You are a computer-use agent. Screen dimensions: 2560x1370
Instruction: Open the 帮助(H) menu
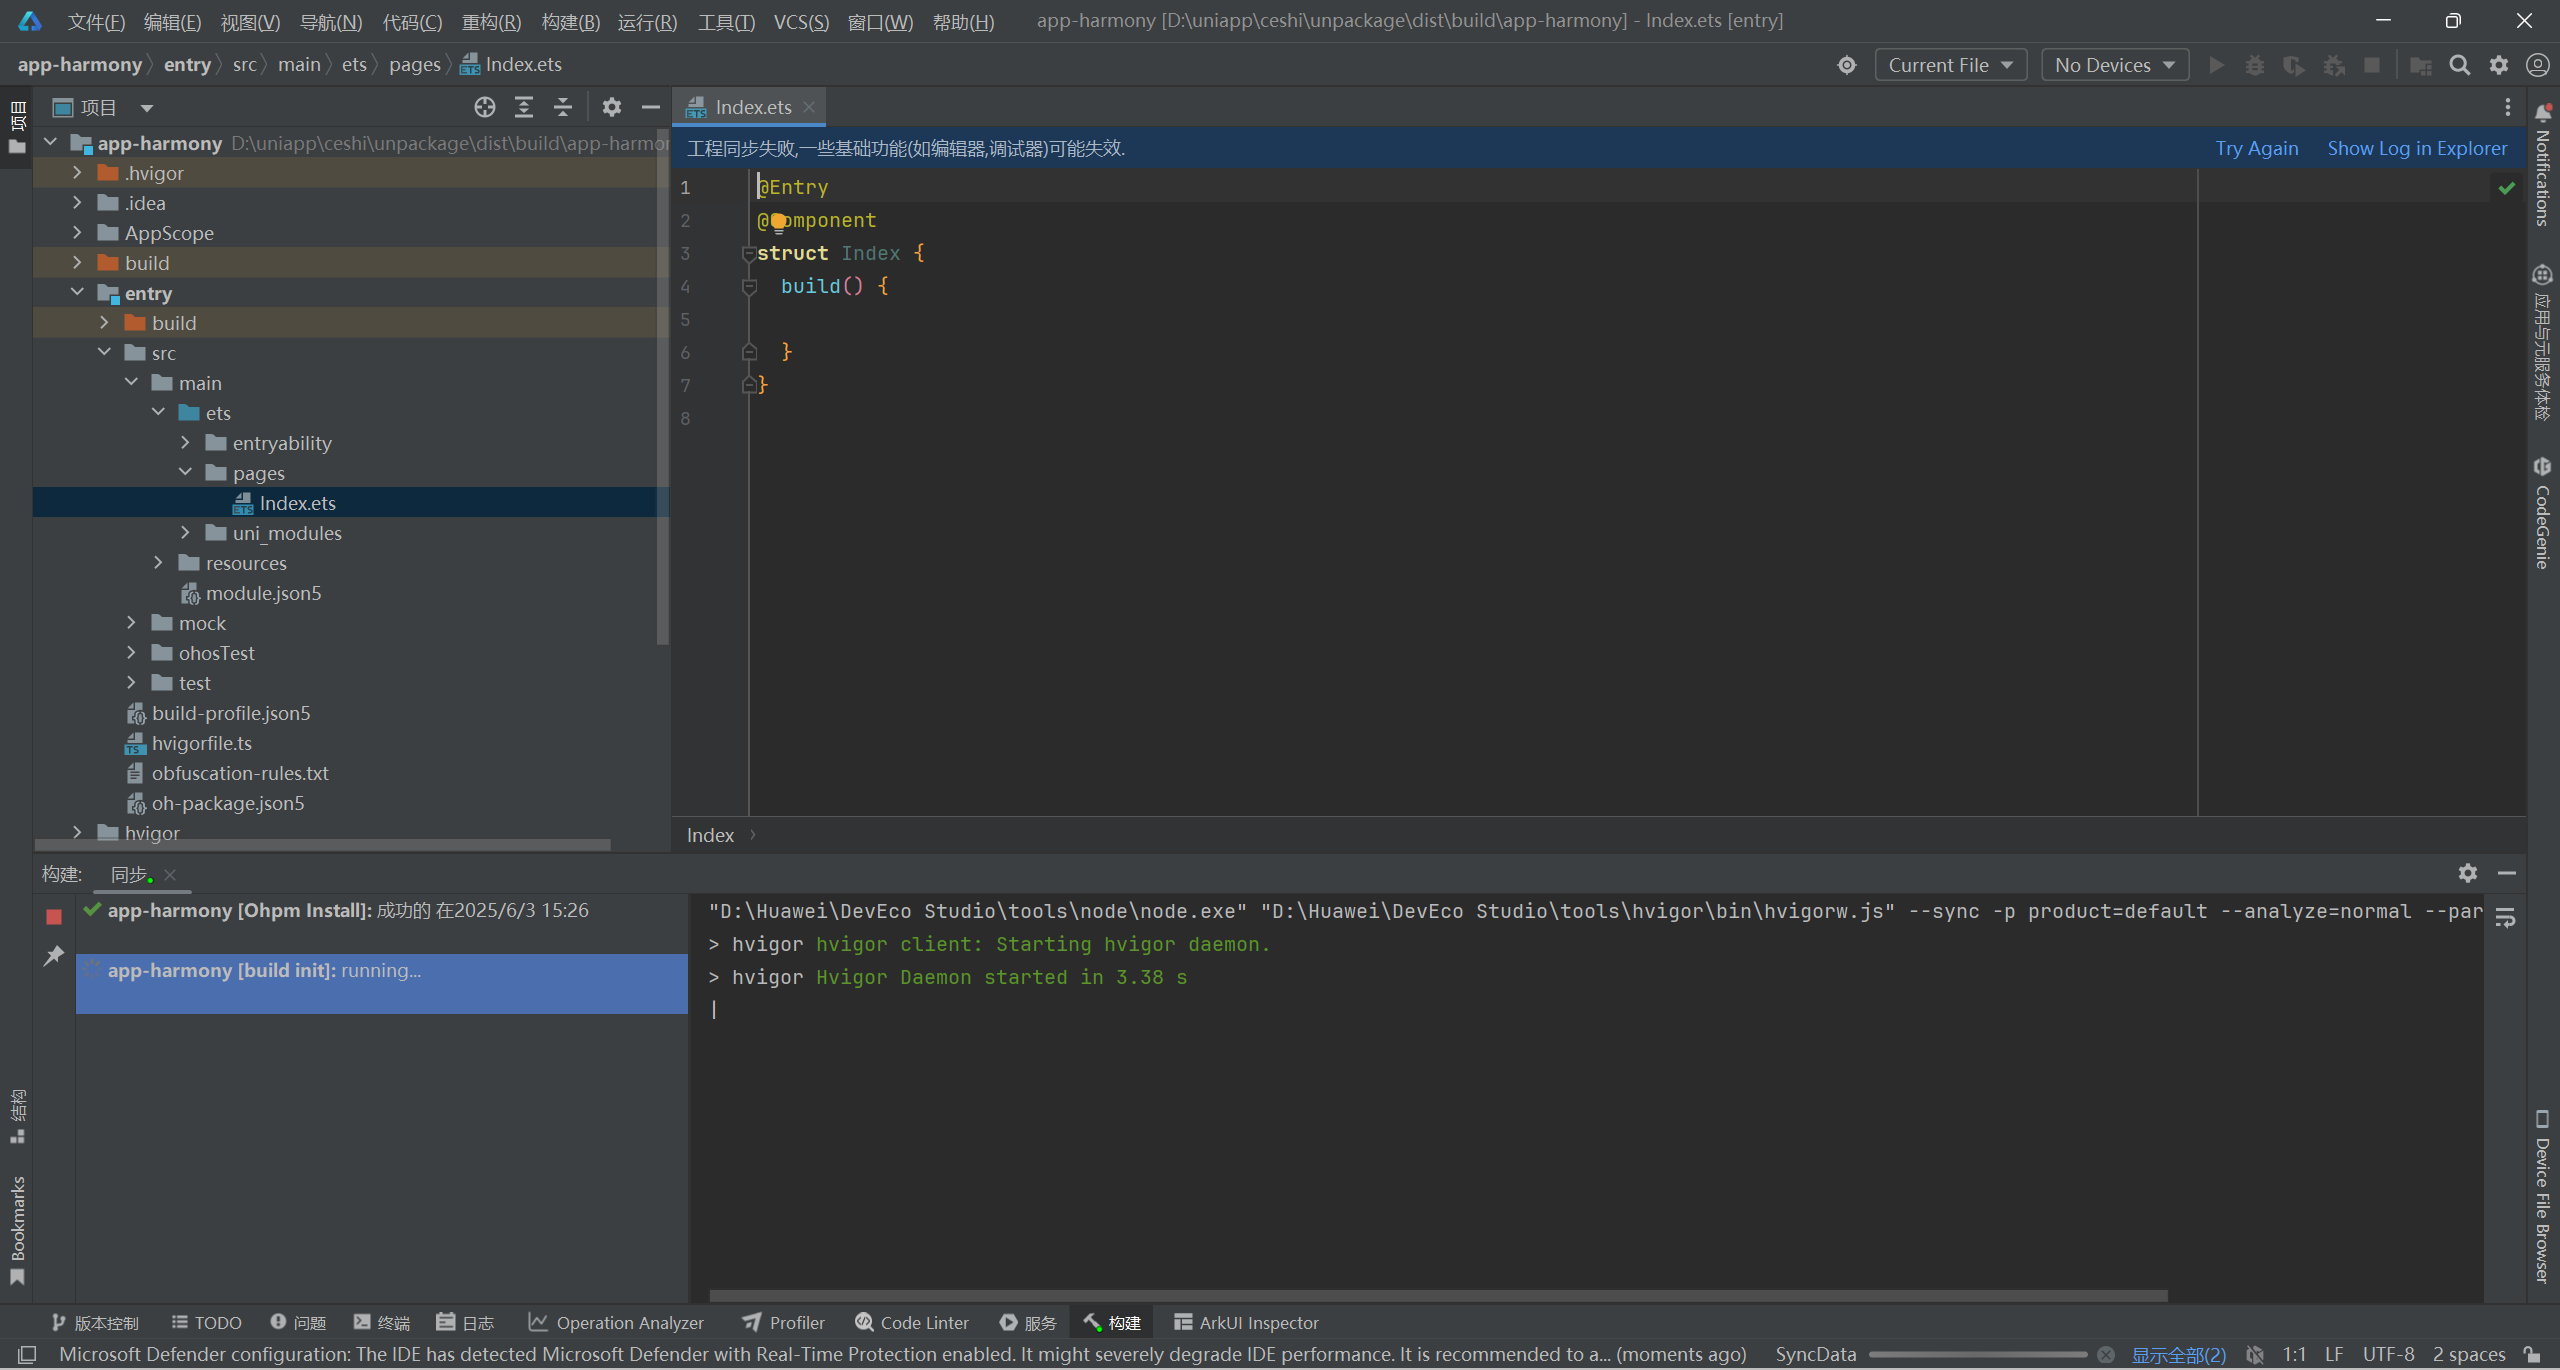[963, 21]
